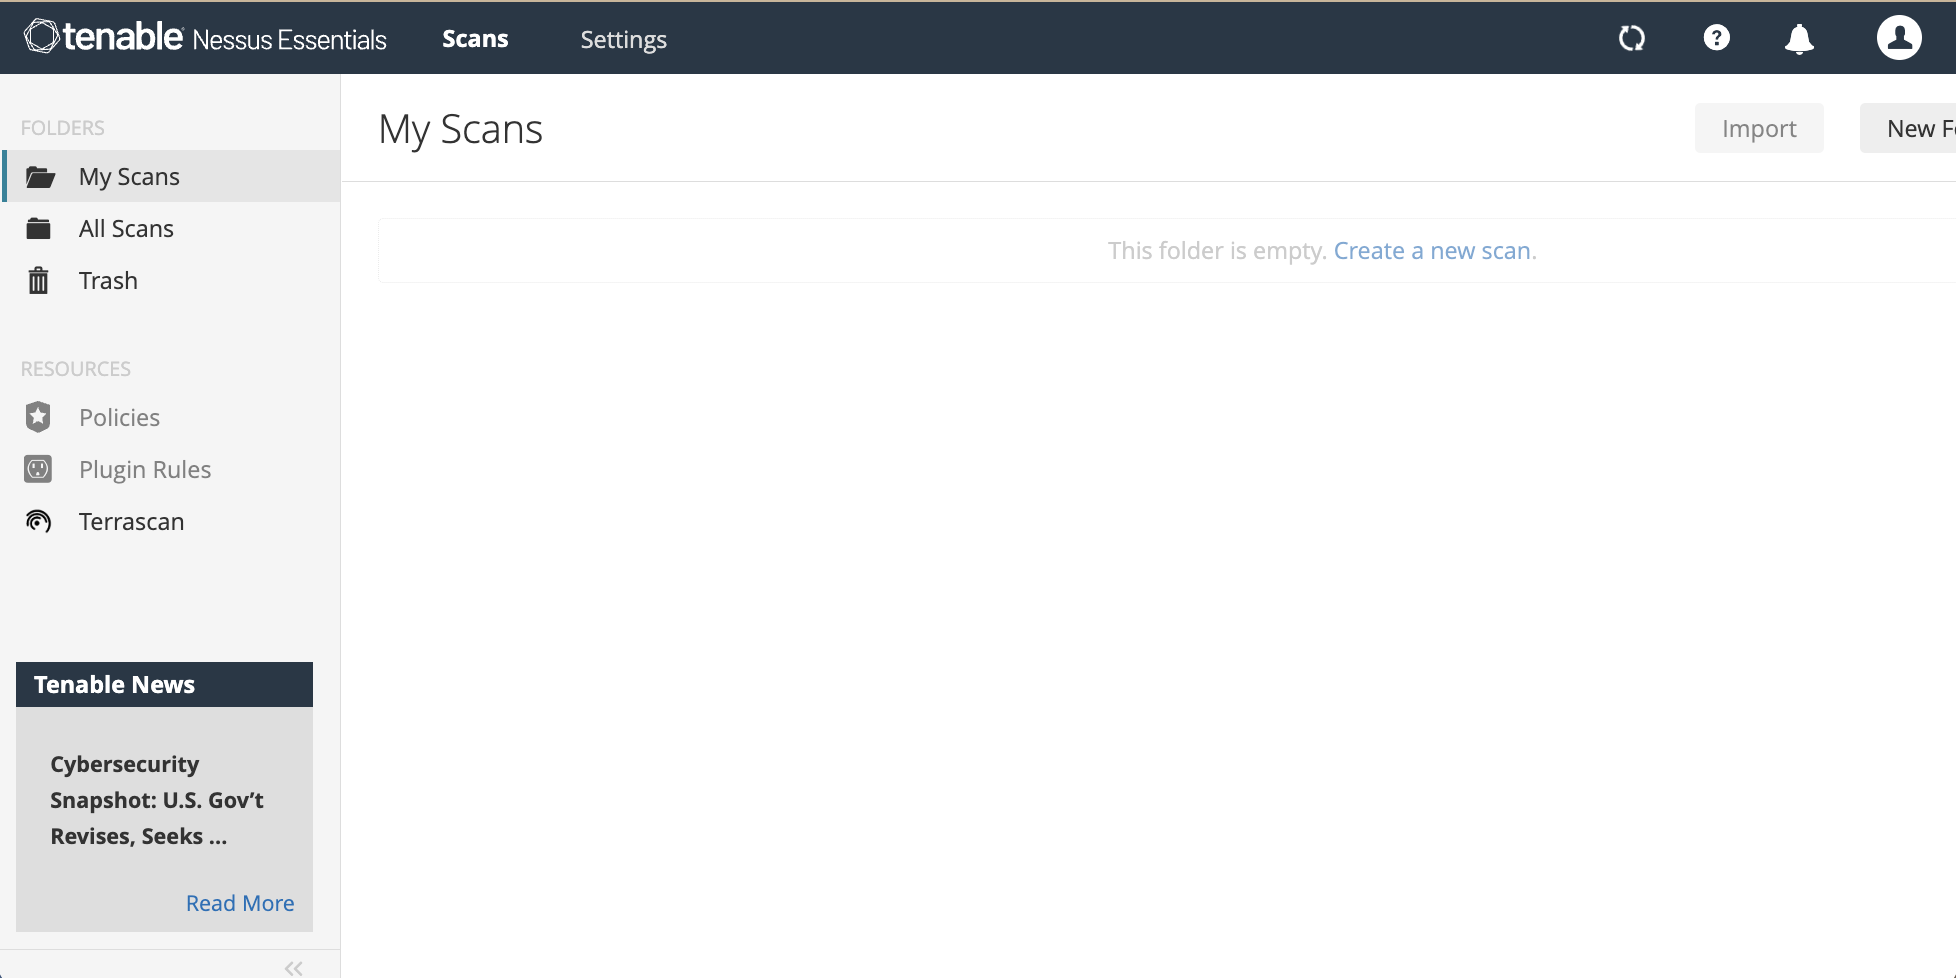The width and height of the screenshot is (1956, 978).
Task: Open Read More in Tenable News
Action: (240, 903)
